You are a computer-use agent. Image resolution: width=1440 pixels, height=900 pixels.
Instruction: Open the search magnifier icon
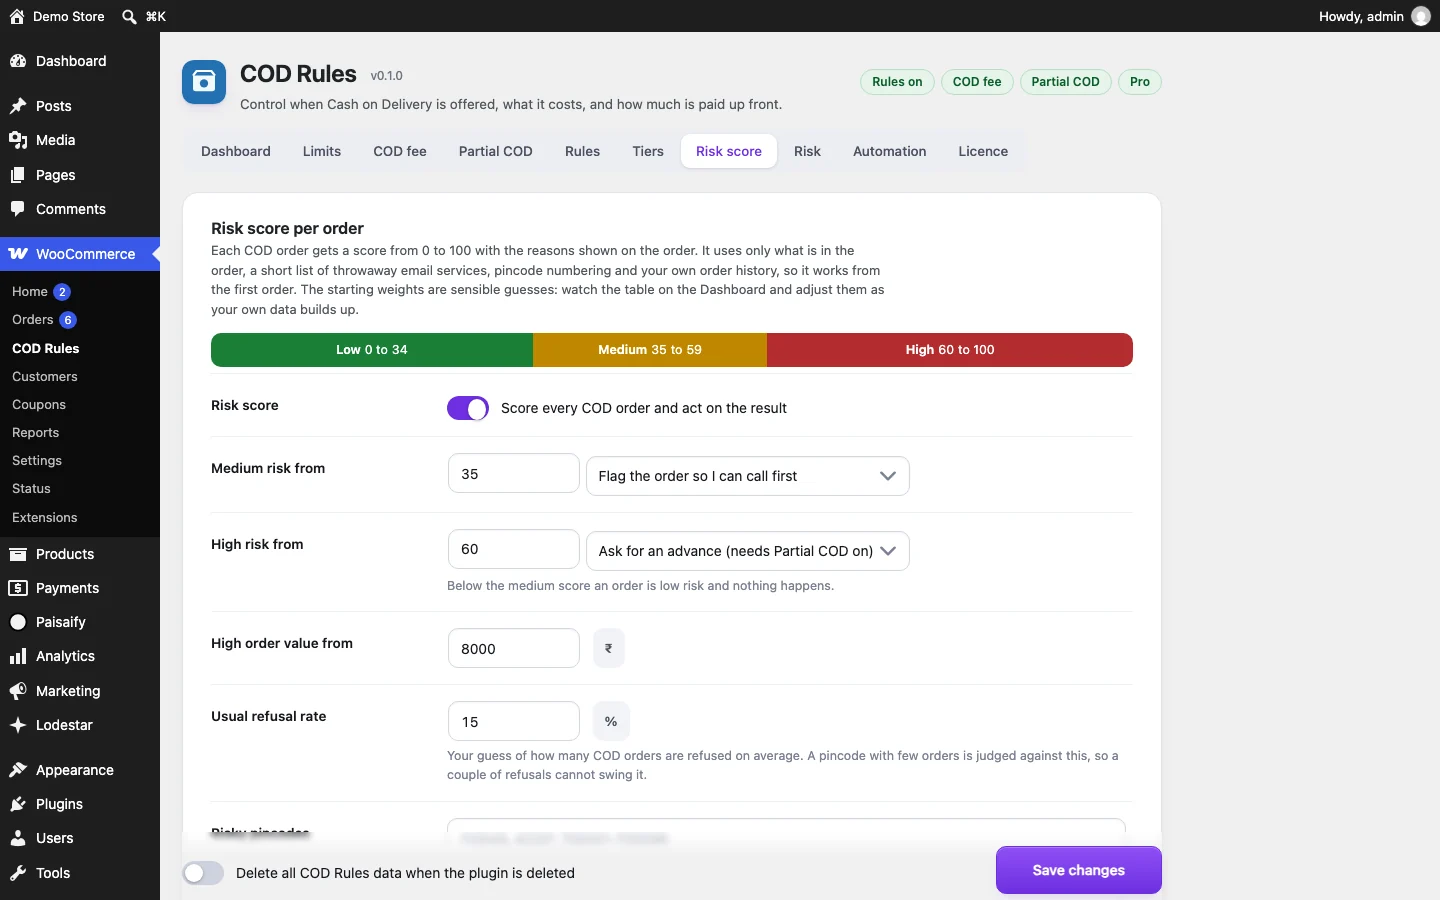129,16
